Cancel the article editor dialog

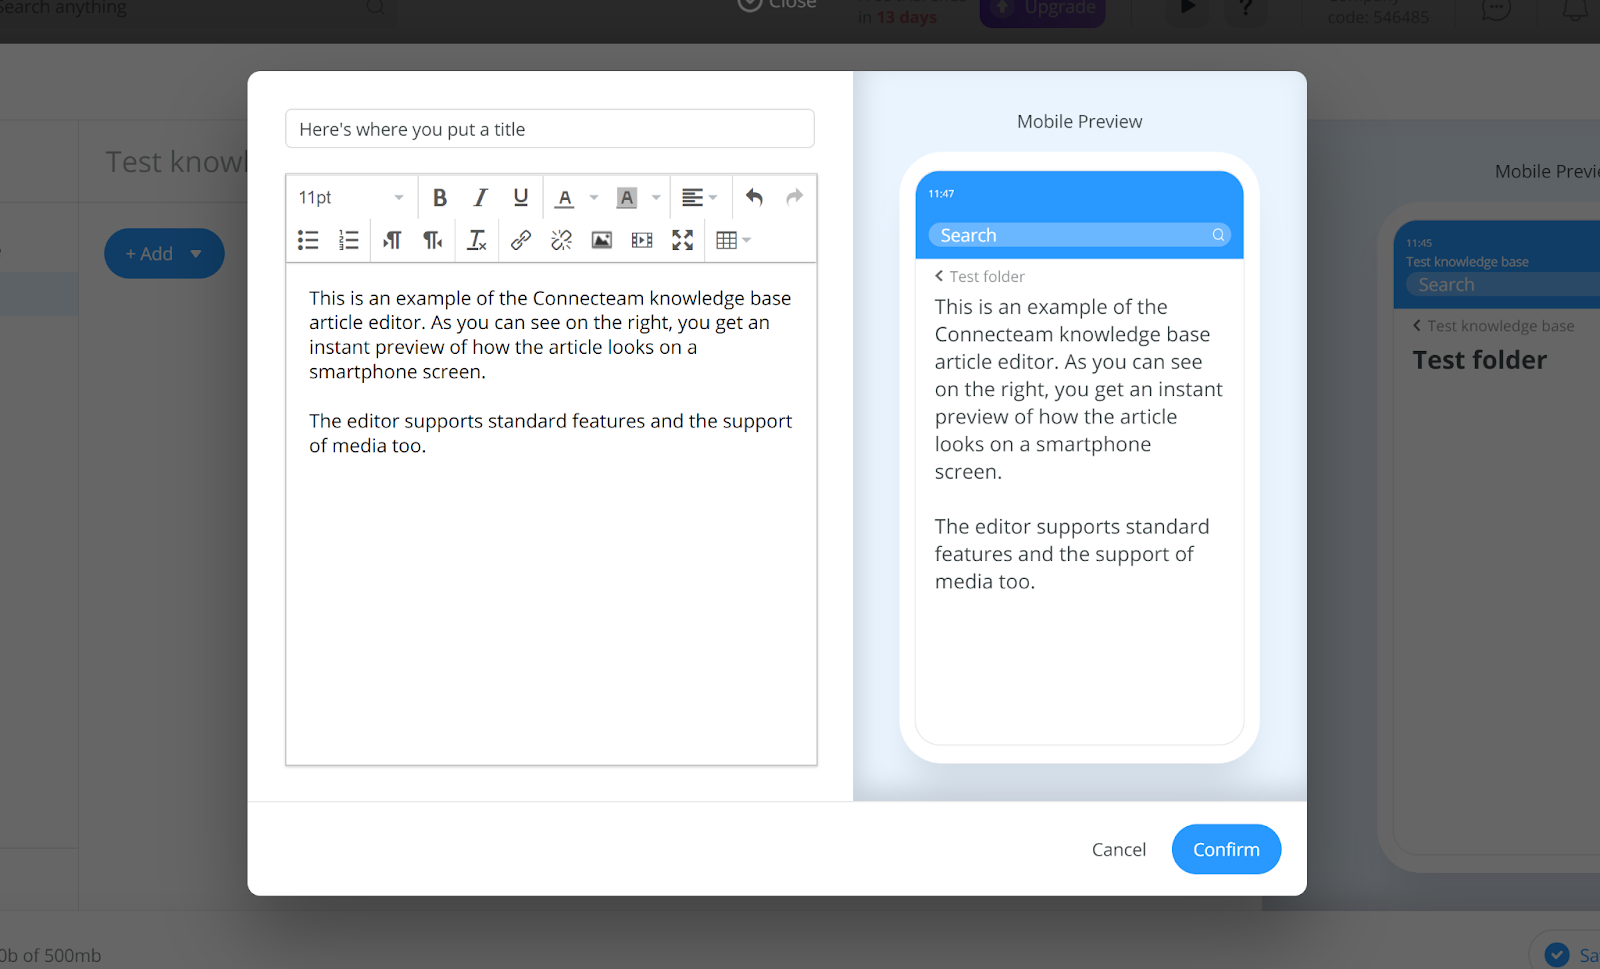coord(1118,849)
